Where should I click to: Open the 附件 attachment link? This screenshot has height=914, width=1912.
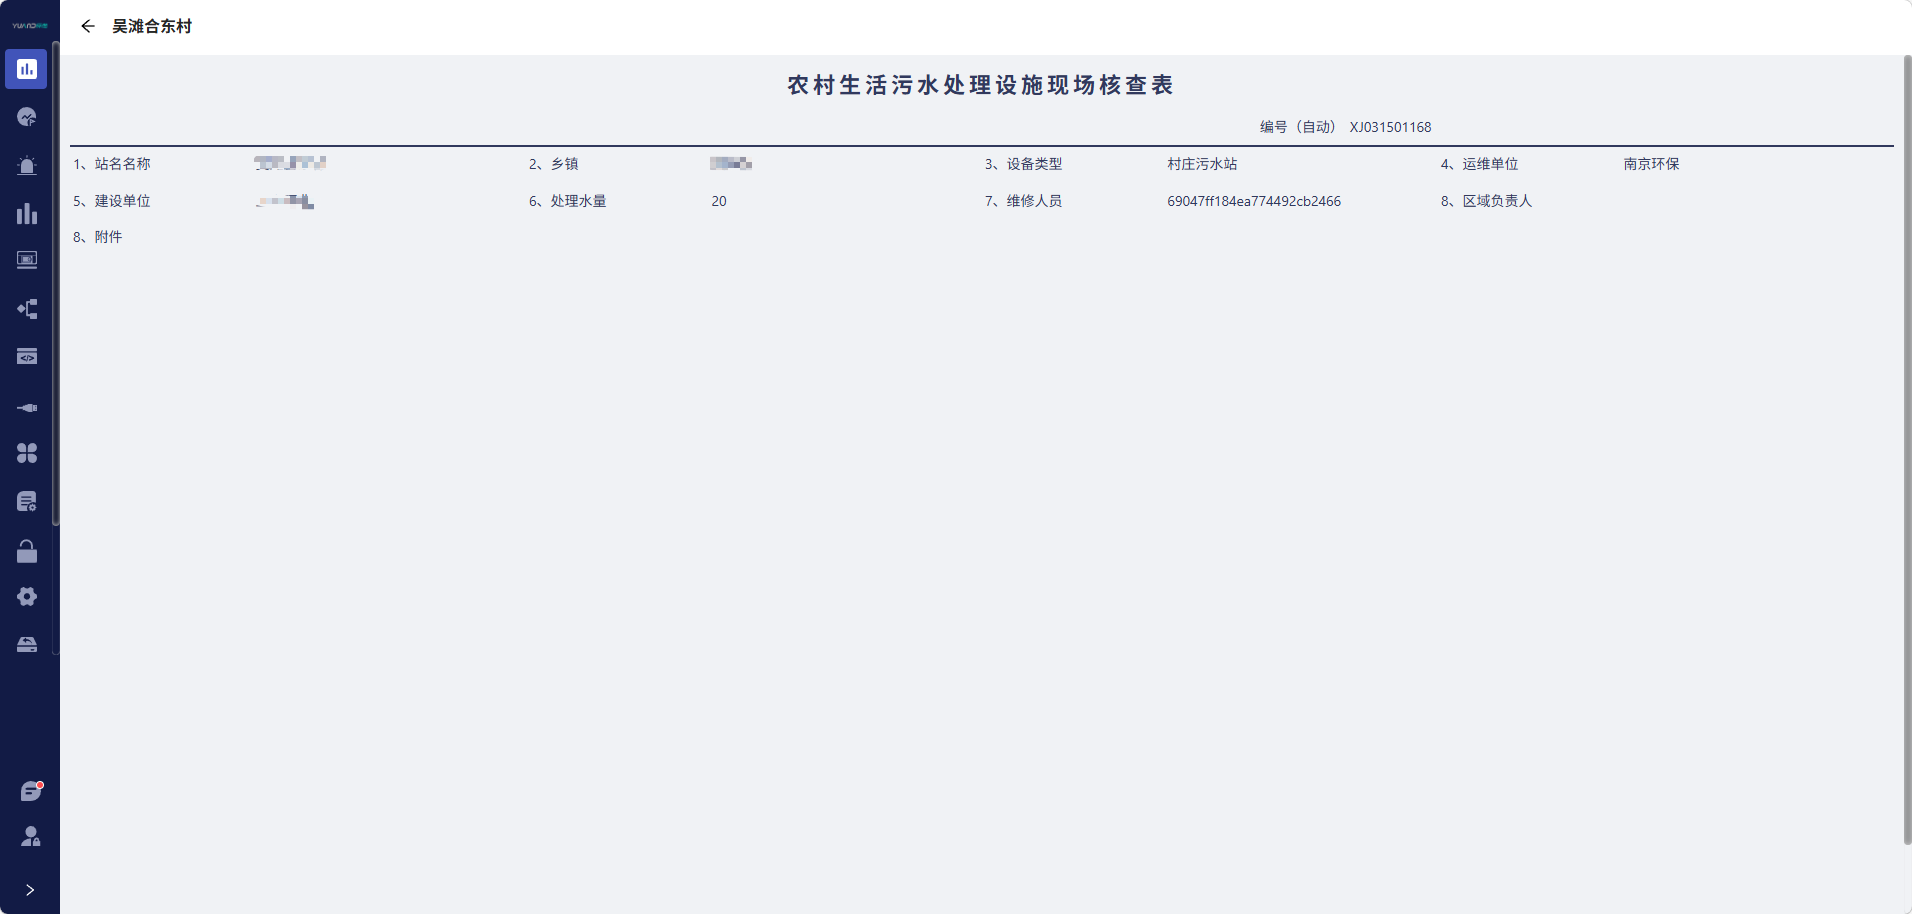click(108, 237)
